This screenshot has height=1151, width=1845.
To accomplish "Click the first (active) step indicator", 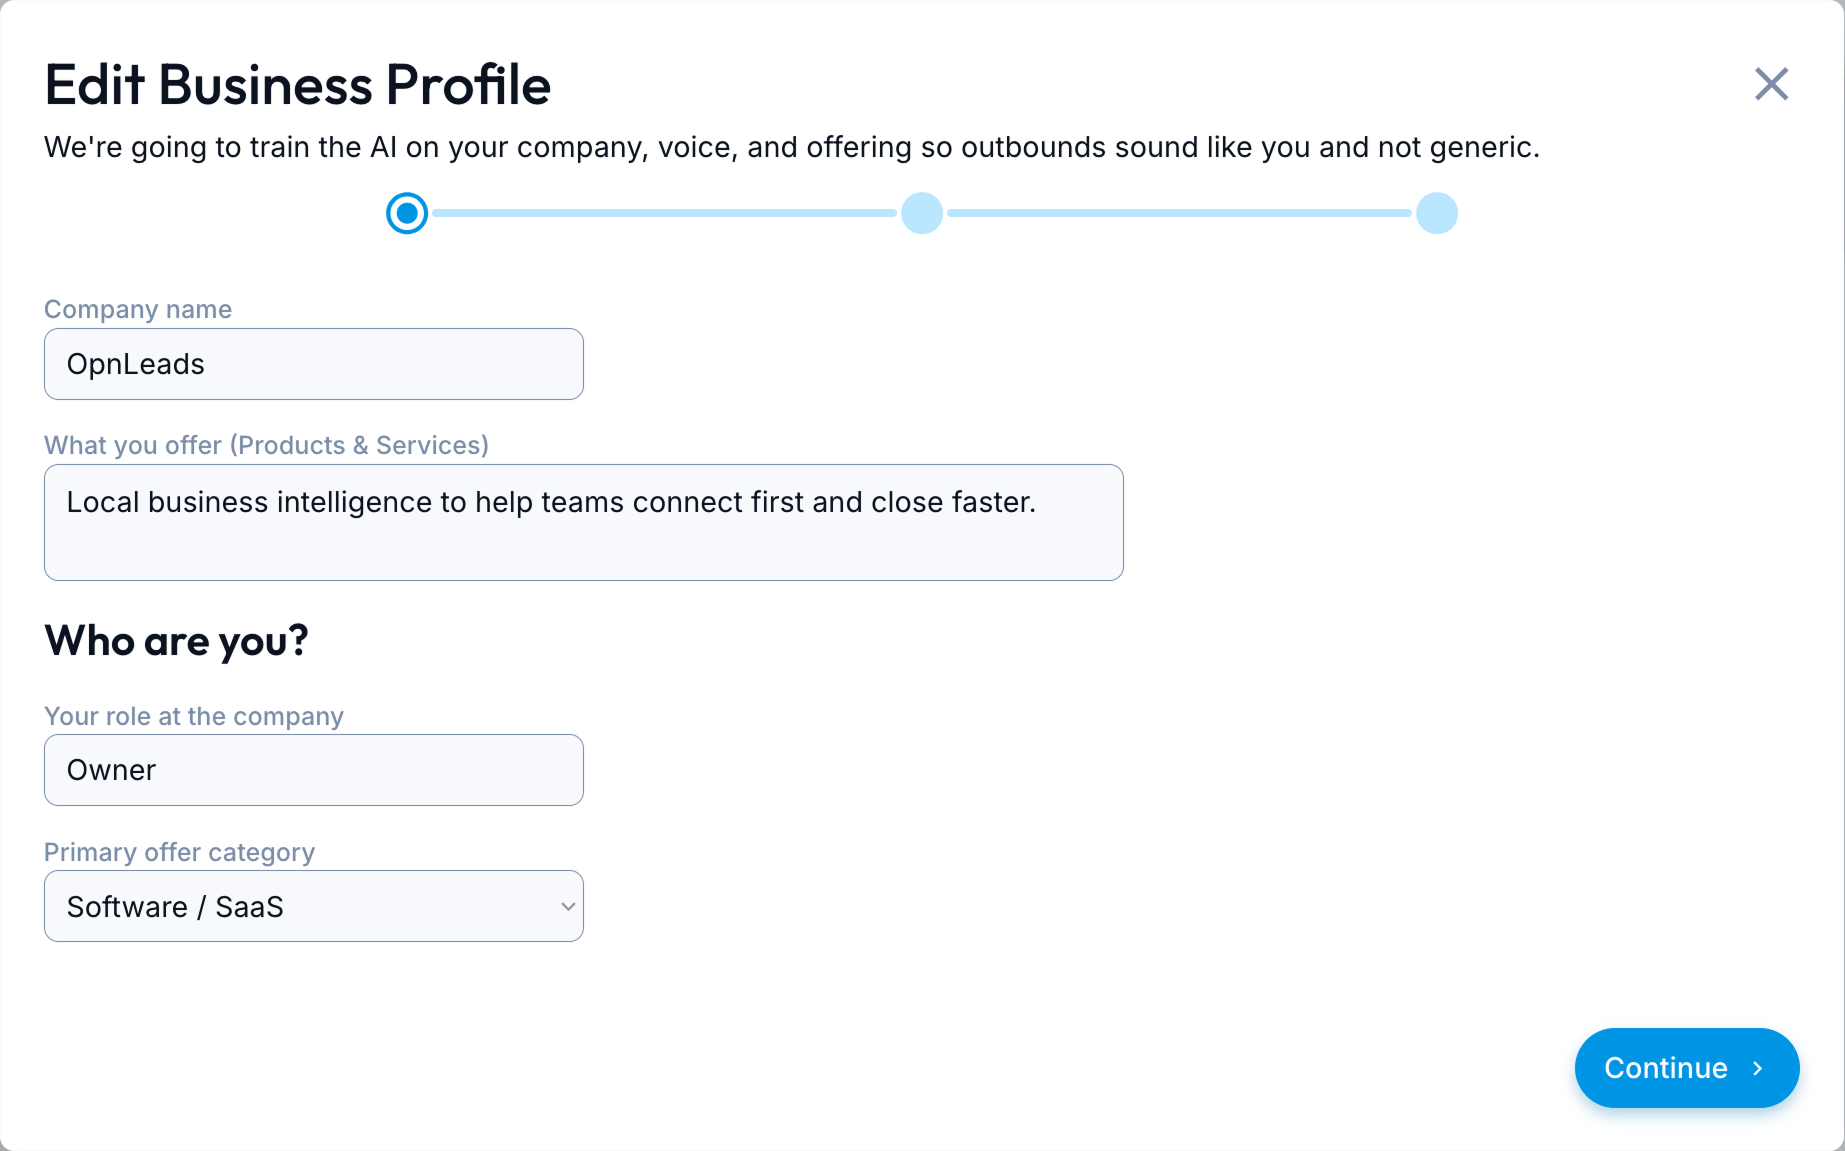I will coord(407,213).
